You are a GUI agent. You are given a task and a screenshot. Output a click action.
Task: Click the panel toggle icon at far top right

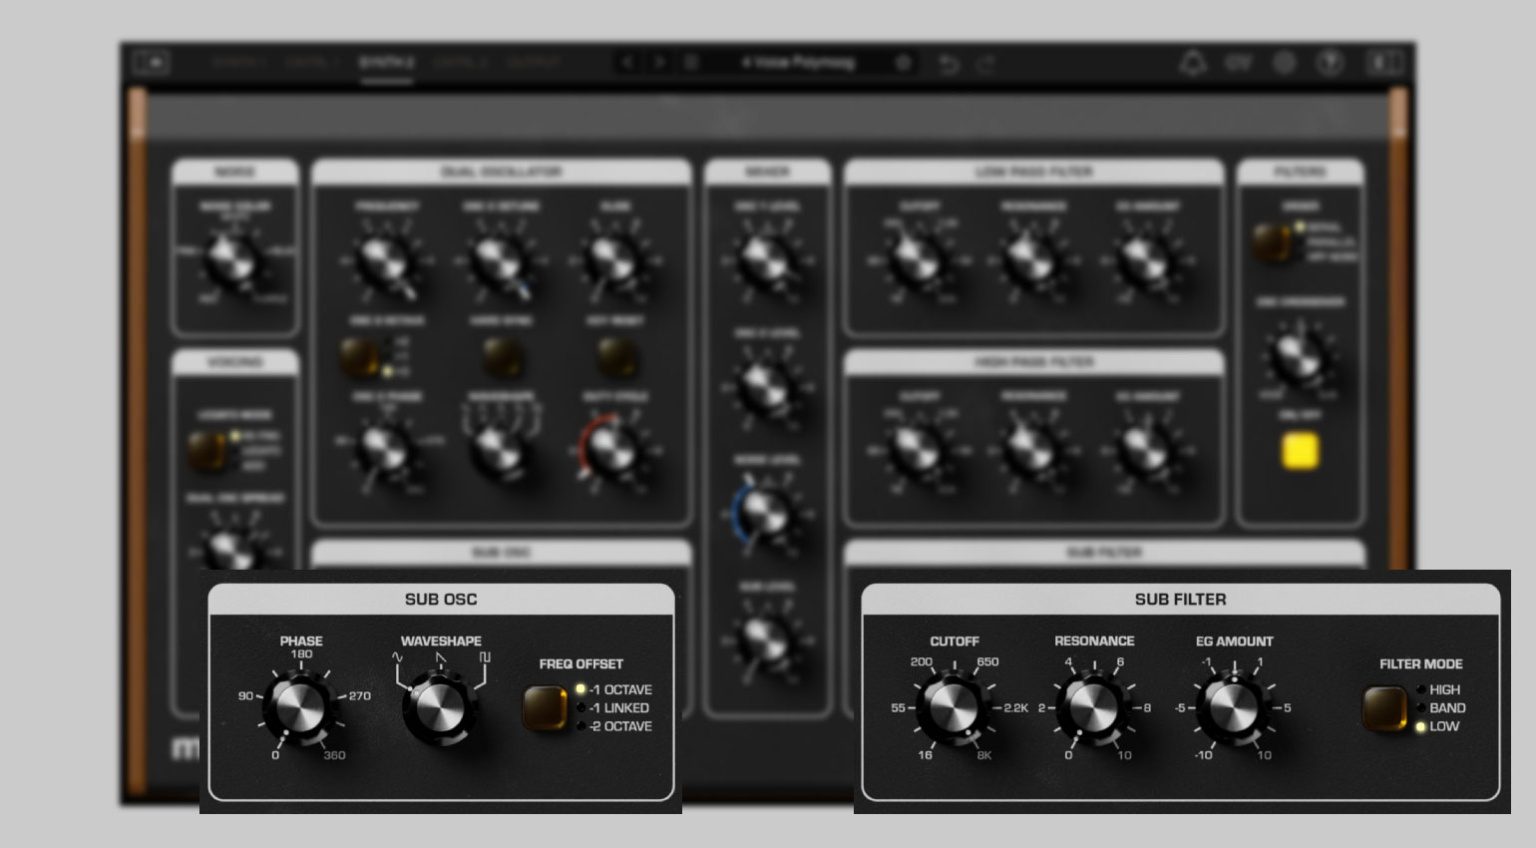click(1384, 62)
